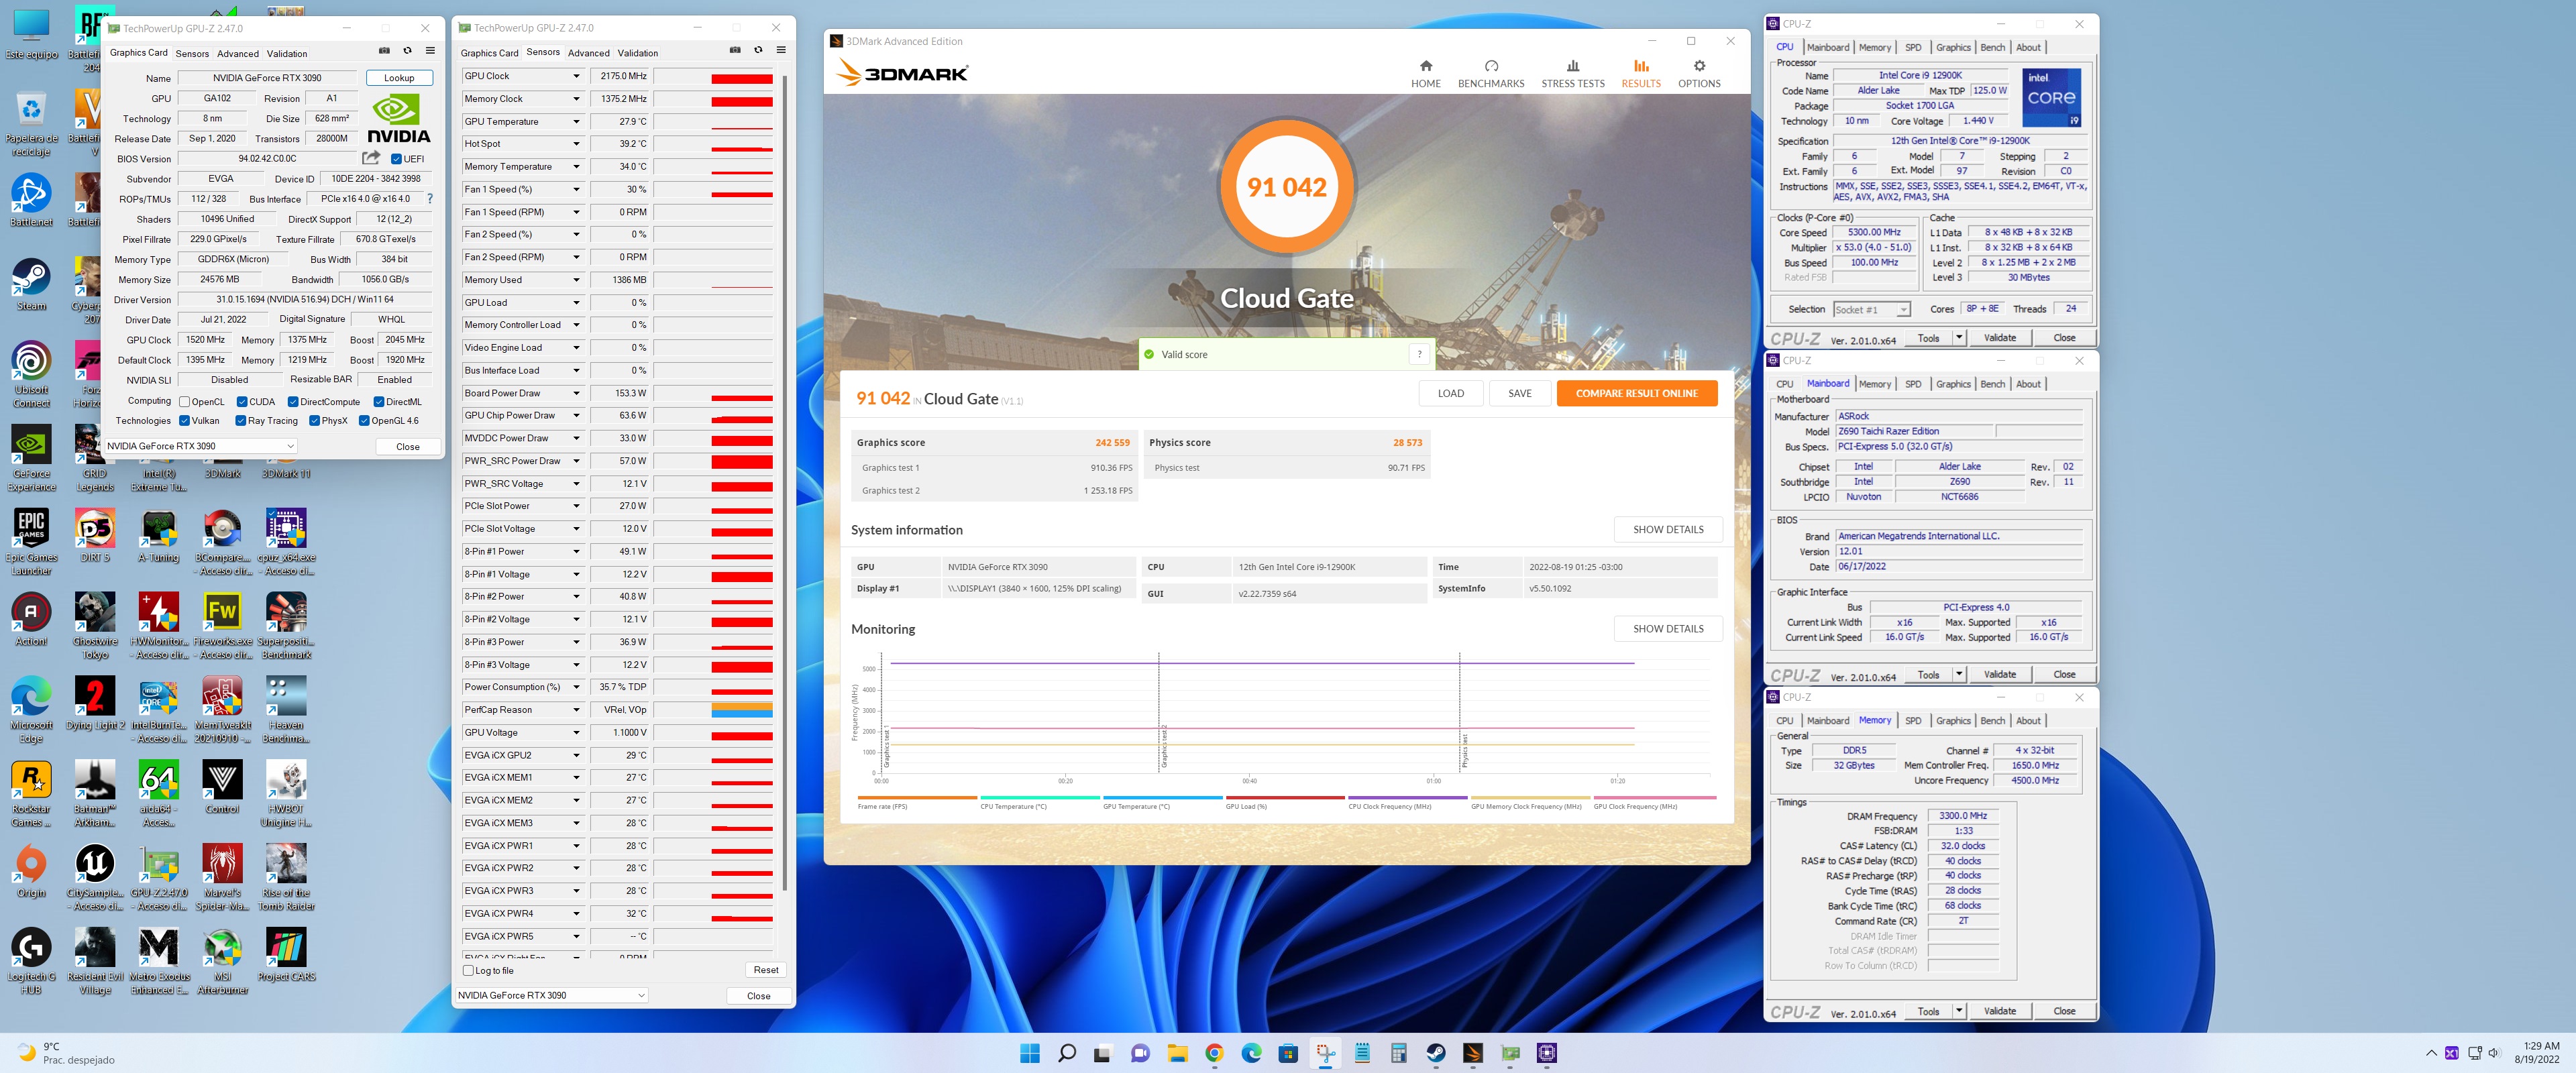Open GPU Clock sensor dropdown
Screen dimensions: 2576x1073
point(576,76)
